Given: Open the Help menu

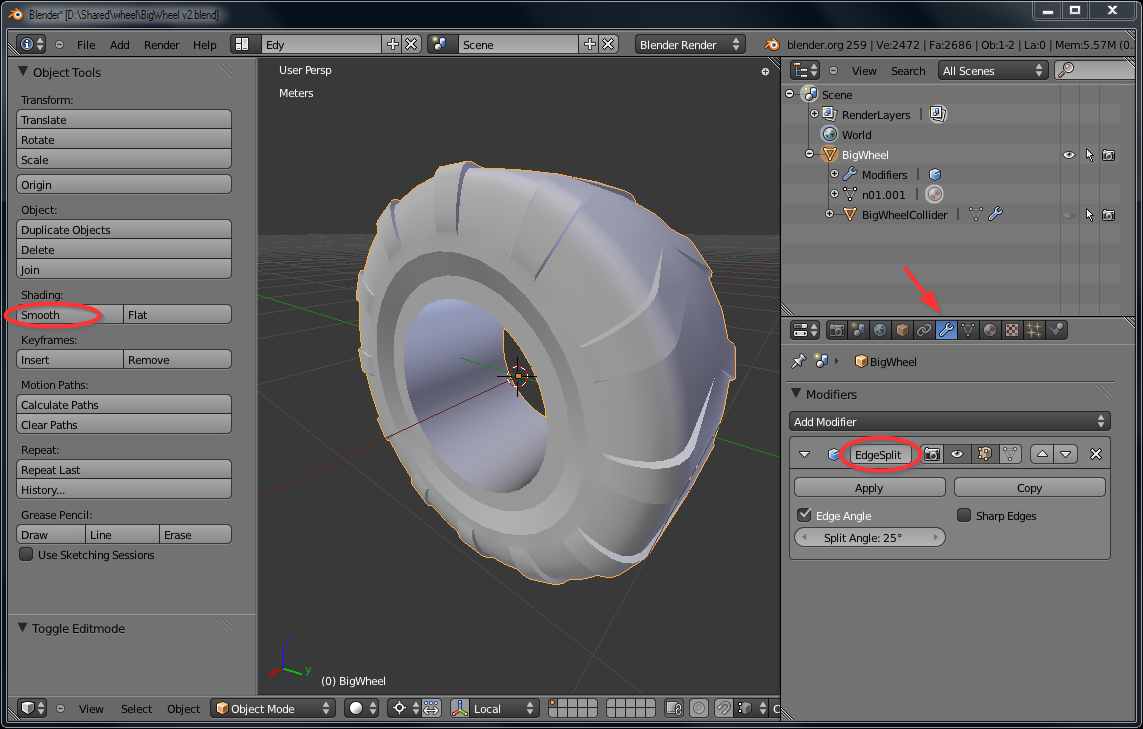Looking at the screenshot, I should click(205, 44).
